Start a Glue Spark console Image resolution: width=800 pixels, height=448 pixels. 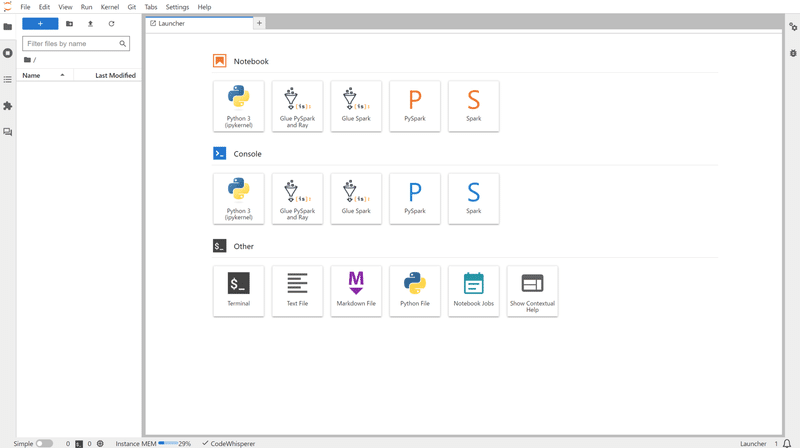tap(356, 198)
